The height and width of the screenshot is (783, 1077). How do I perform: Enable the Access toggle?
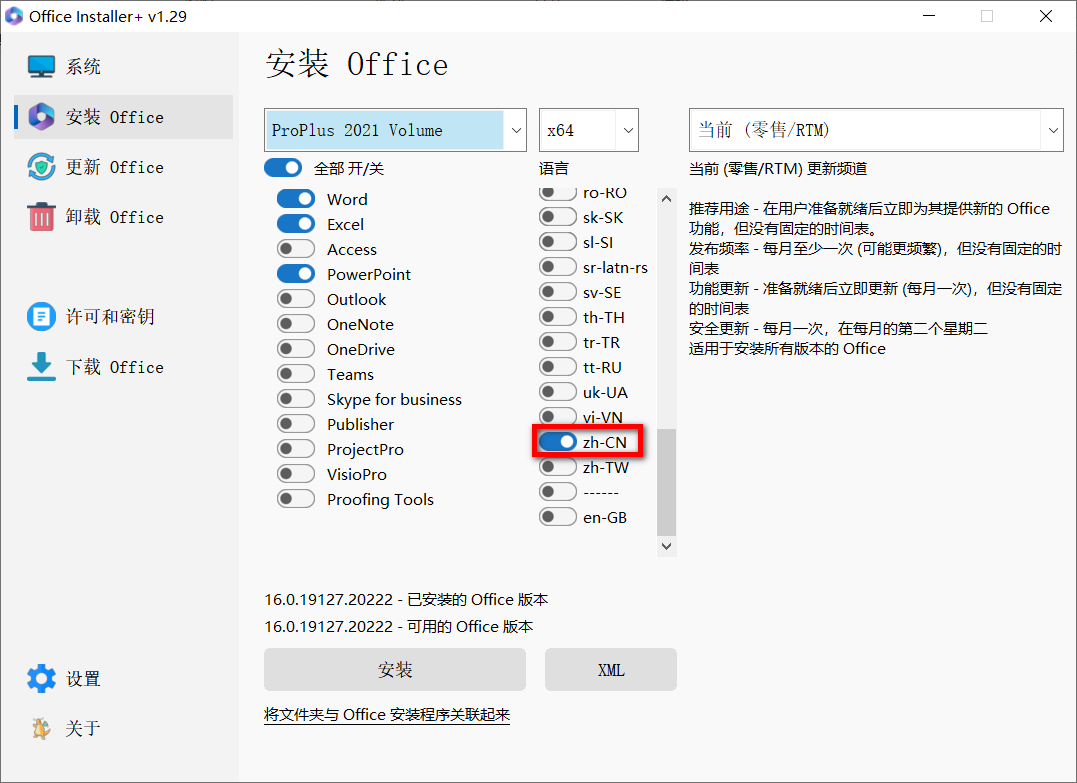tap(296, 249)
